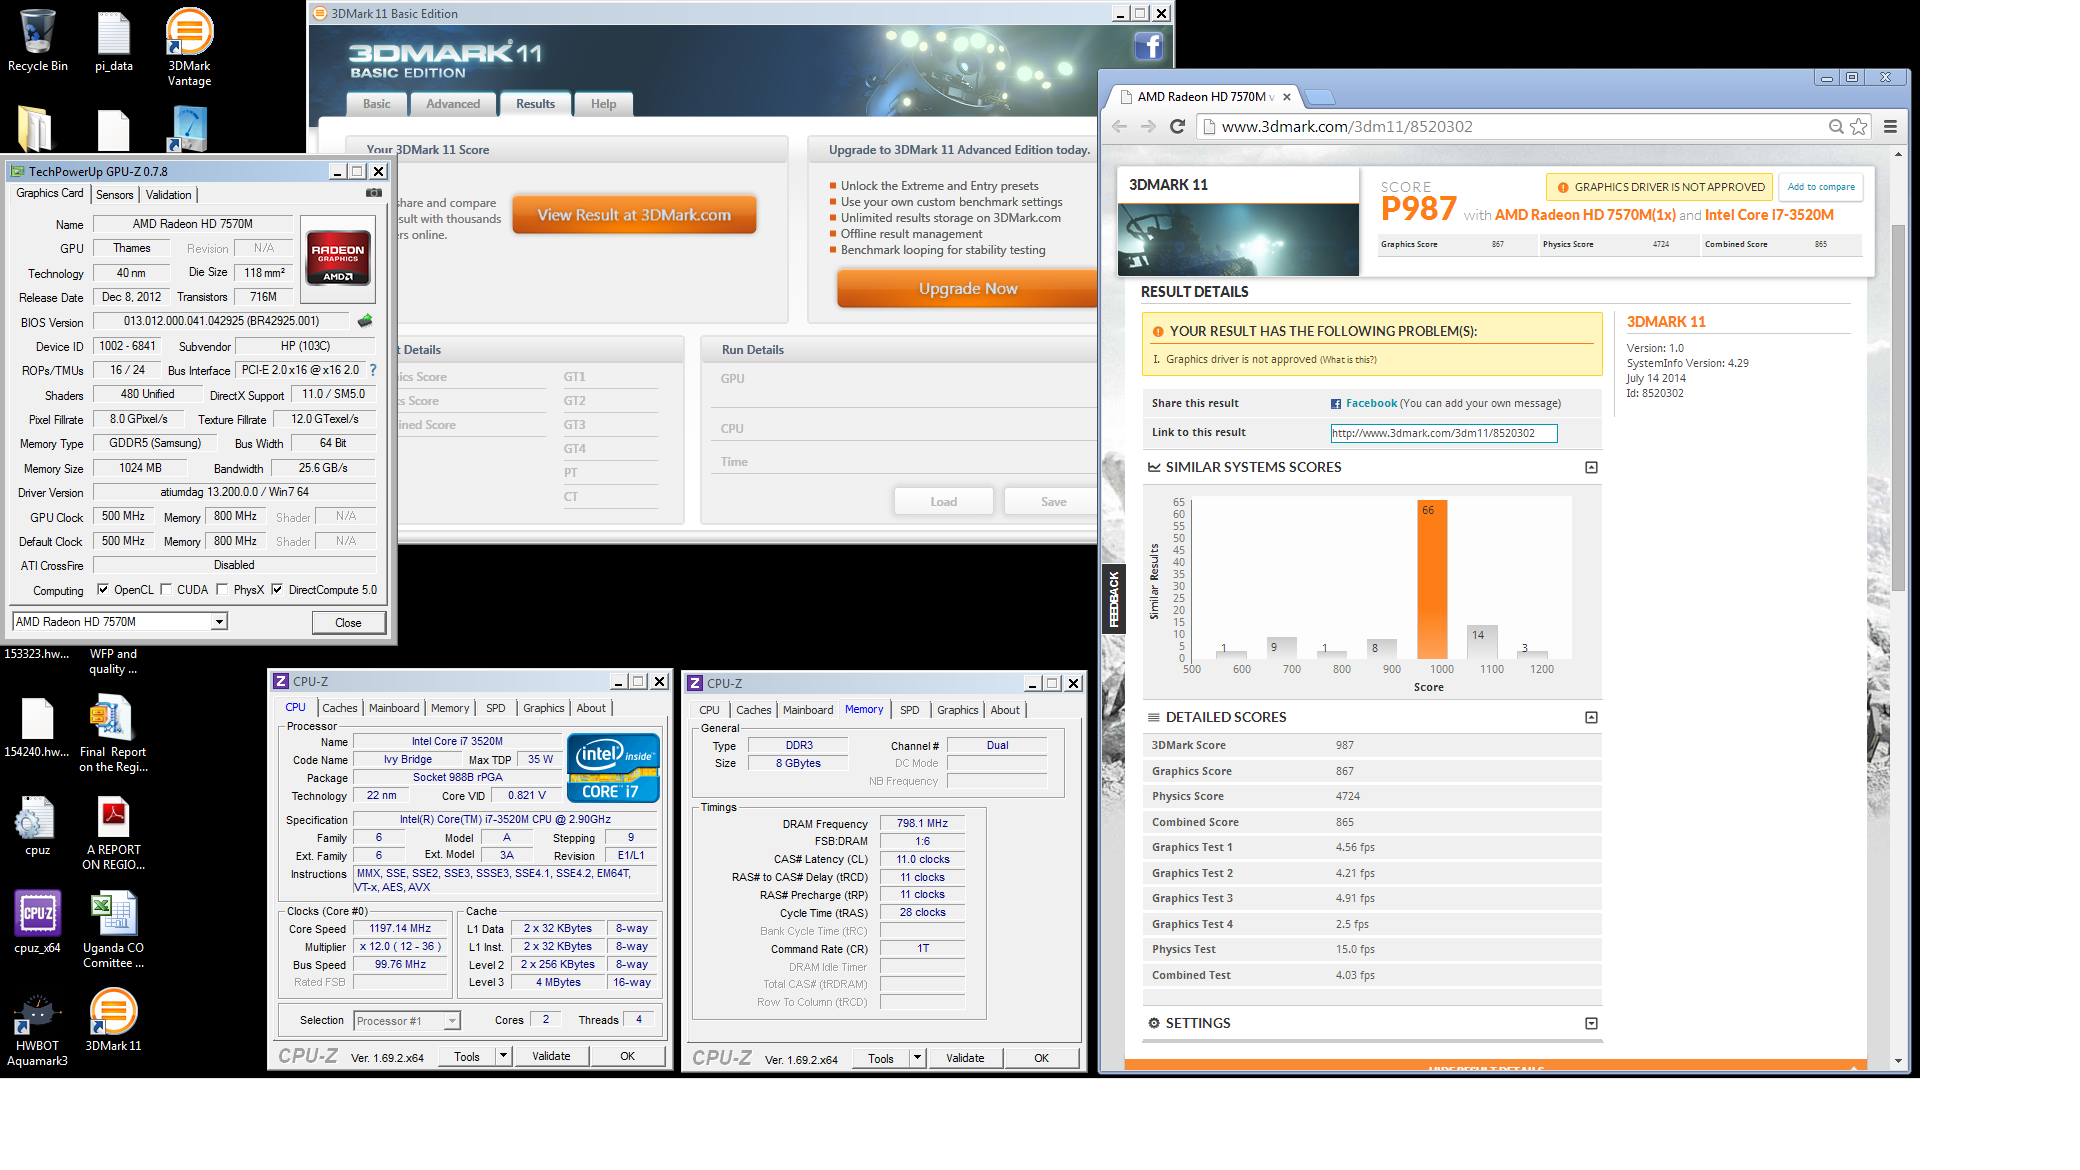Click browser back arrow
The width and height of the screenshot is (2080, 1170).
point(1120,127)
